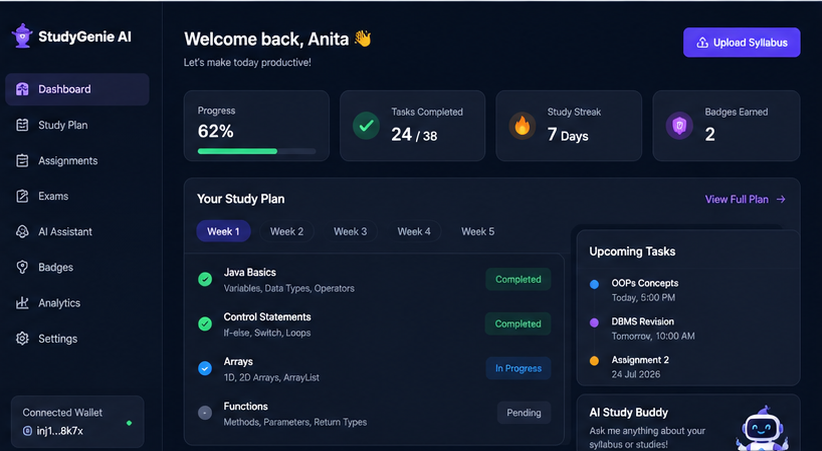Toggle the Java Basics completed check circle
The height and width of the screenshot is (451, 822).
click(x=205, y=279)
